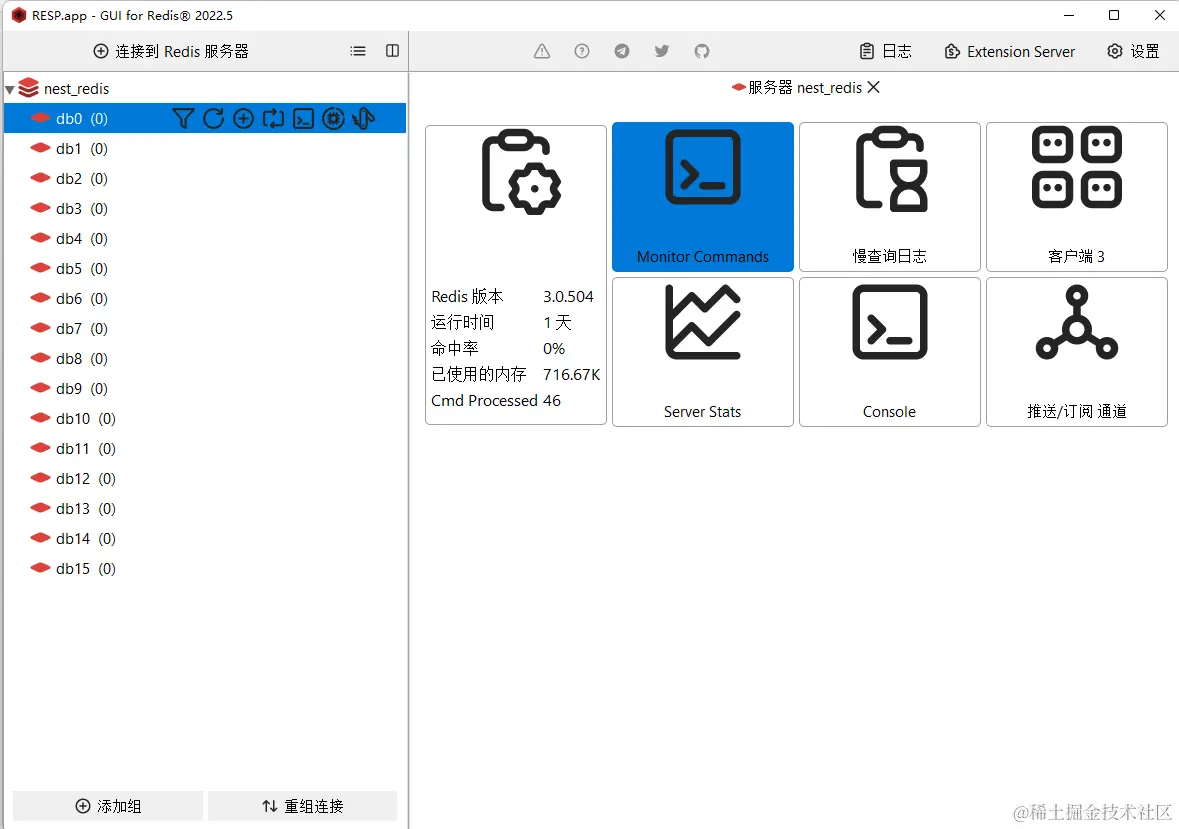This screenshot has width=1179, height=829.
Task: Click Redis 版本 3.0.504 value
Action: 568,297
